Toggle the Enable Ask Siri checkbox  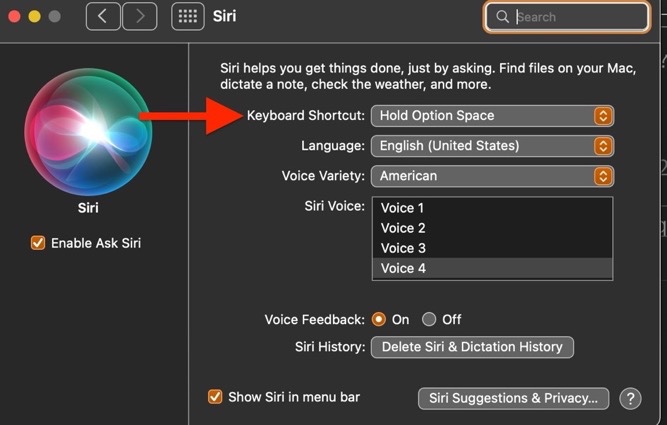(38, 243)
